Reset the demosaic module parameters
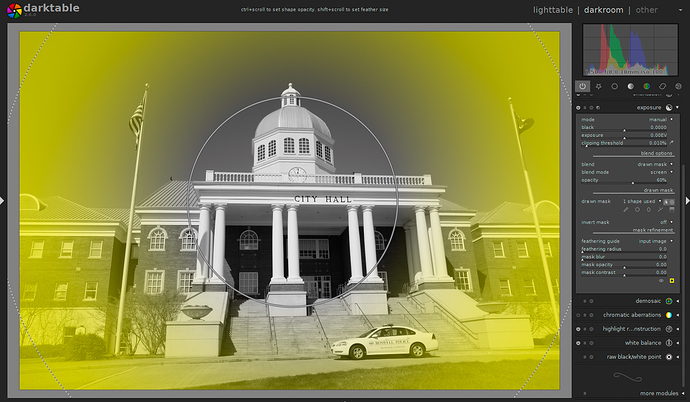This screenshot has width=690, height=402. click(591, 301)
